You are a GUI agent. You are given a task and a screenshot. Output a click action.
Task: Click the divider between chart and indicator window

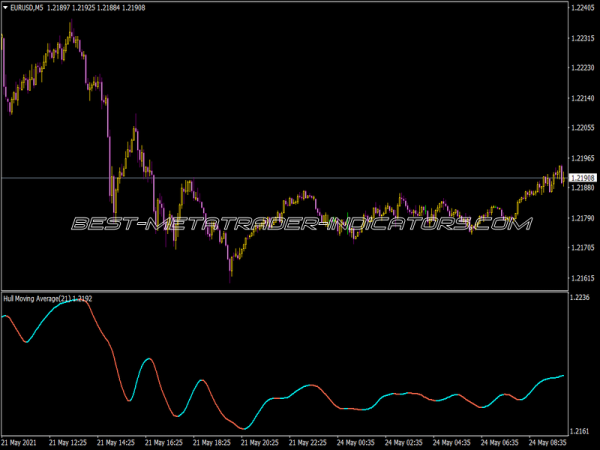point(280,291)
